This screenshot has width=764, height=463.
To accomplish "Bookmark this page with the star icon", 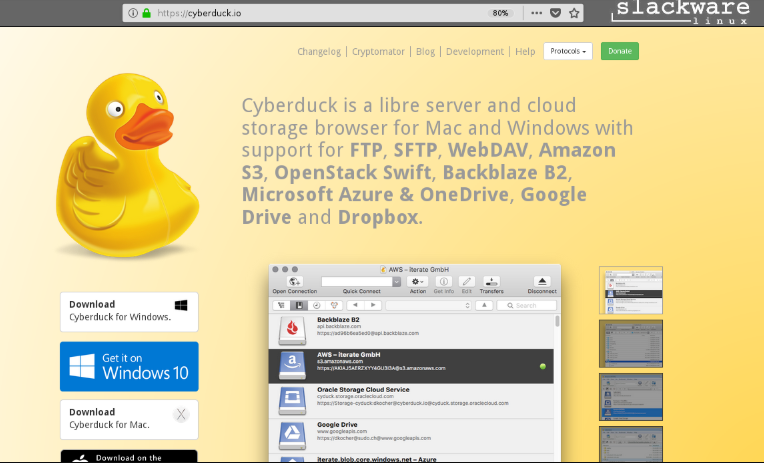I will click(x=574, y=13).
